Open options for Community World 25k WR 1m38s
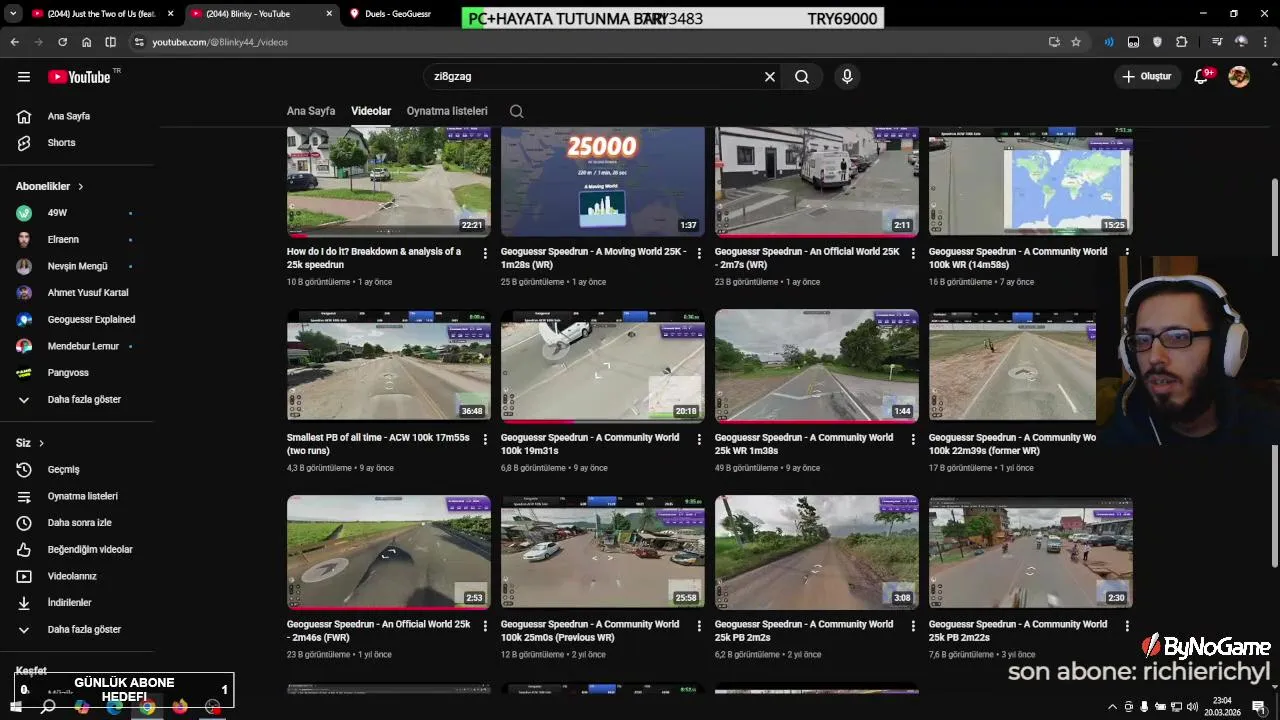The height and width of the screenshot is (720, 1280). (x=913, y=439)
